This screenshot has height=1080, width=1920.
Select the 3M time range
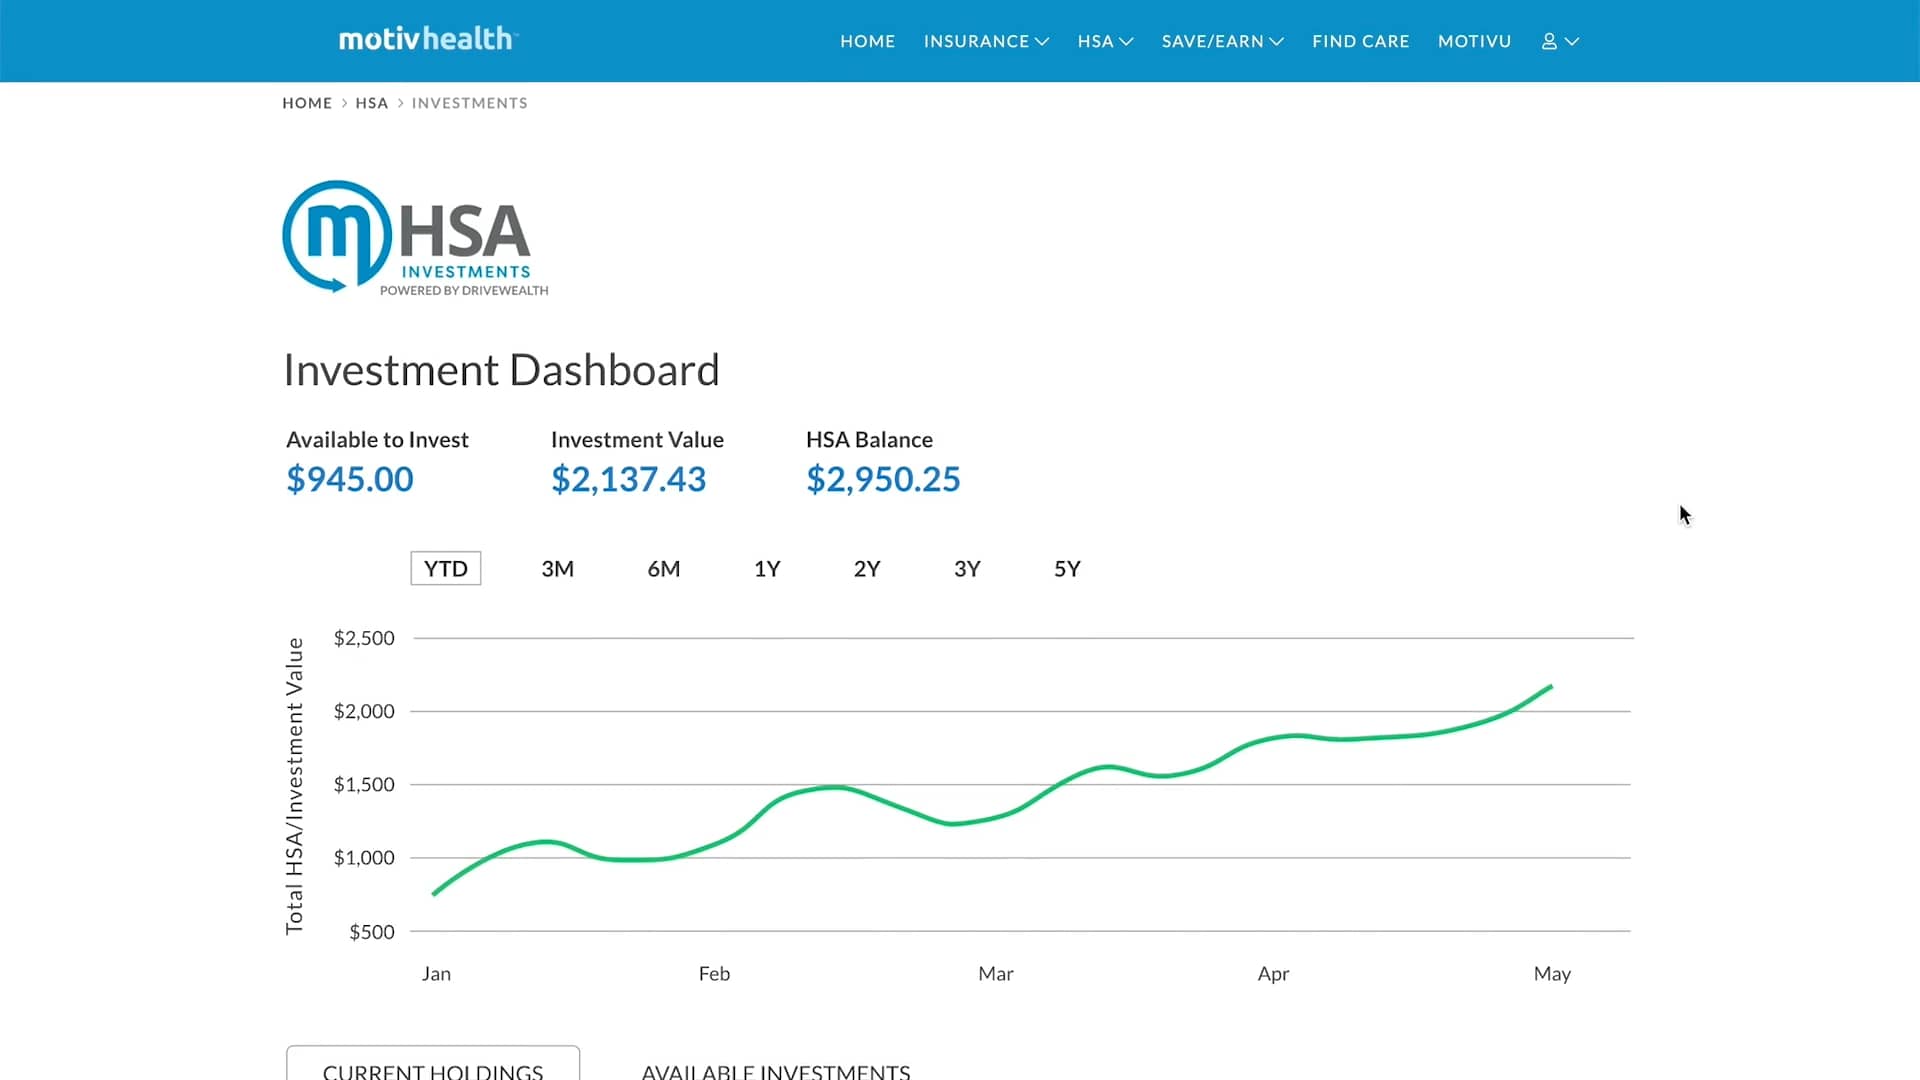point(557,569)
